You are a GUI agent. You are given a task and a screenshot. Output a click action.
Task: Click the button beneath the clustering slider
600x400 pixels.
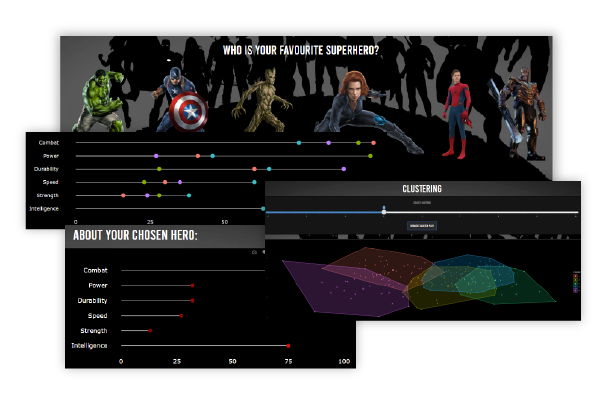click(422, 226)
